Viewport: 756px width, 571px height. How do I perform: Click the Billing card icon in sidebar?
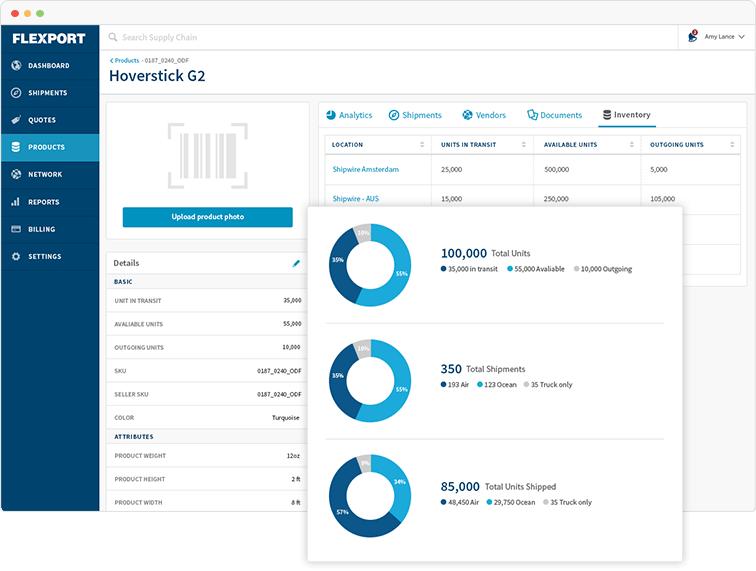point(16,229)
